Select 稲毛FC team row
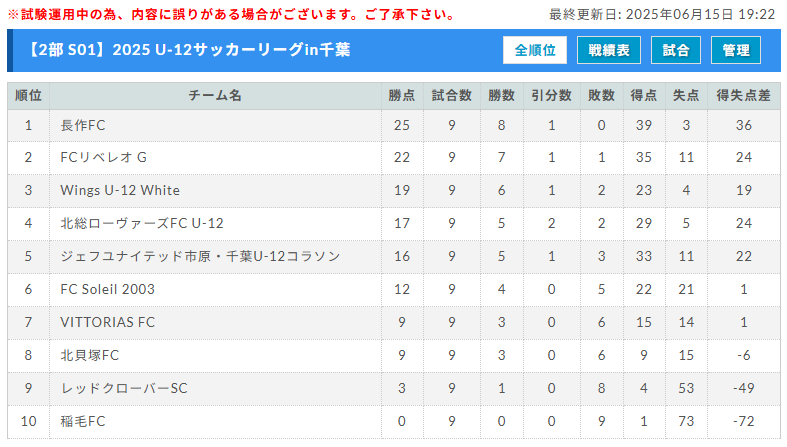 83,421
